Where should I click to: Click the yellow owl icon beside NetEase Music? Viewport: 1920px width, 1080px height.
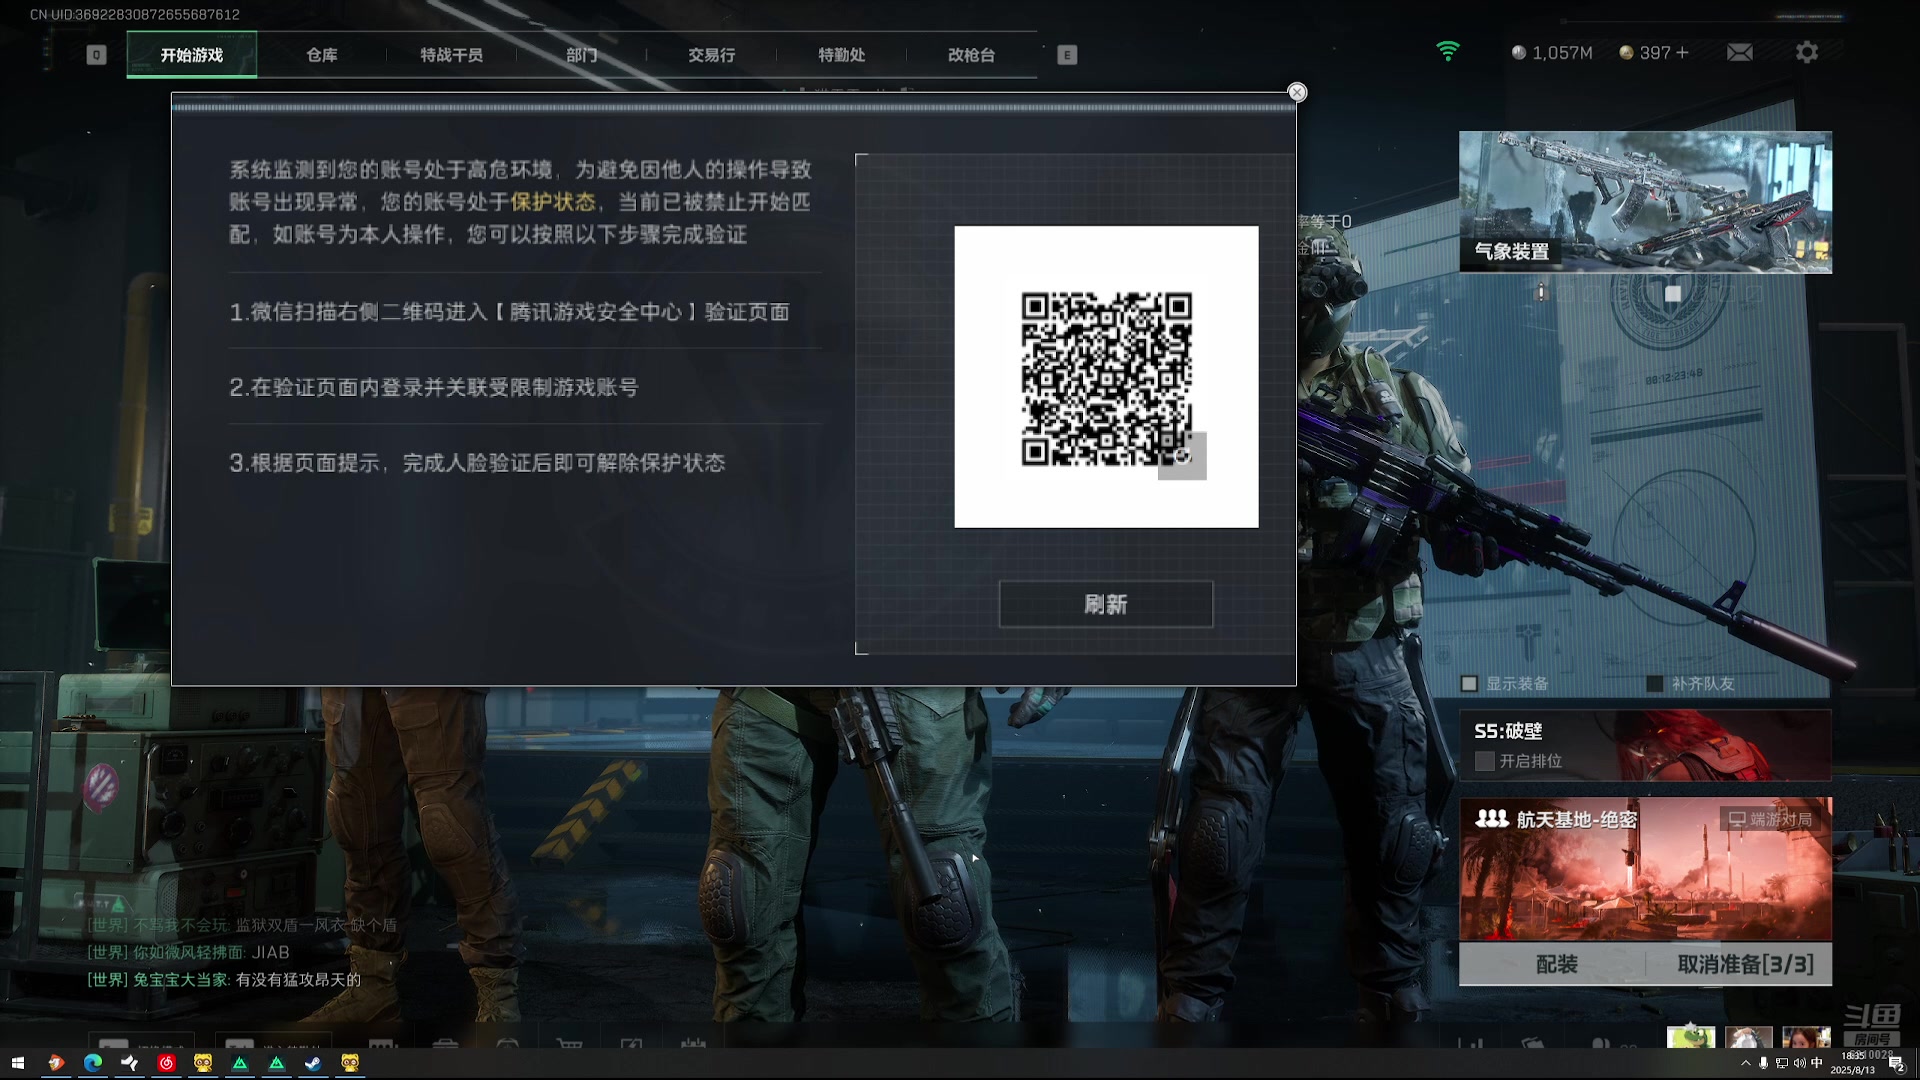coord(203,1063)
